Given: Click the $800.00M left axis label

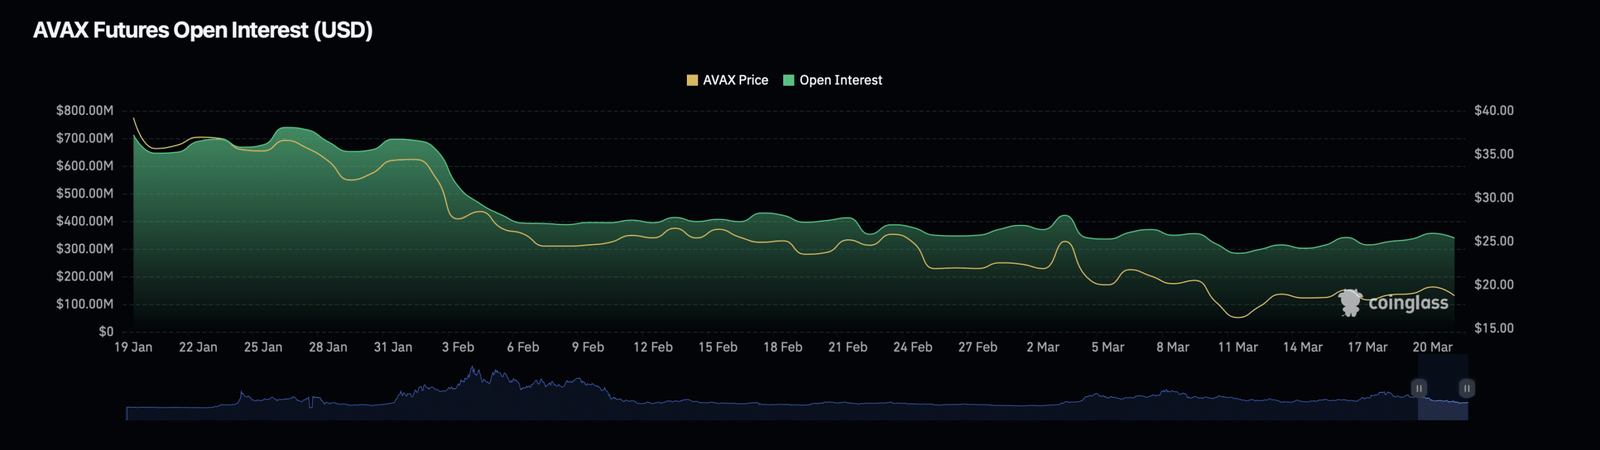Looking at the screenshot, I should point(85,110).
